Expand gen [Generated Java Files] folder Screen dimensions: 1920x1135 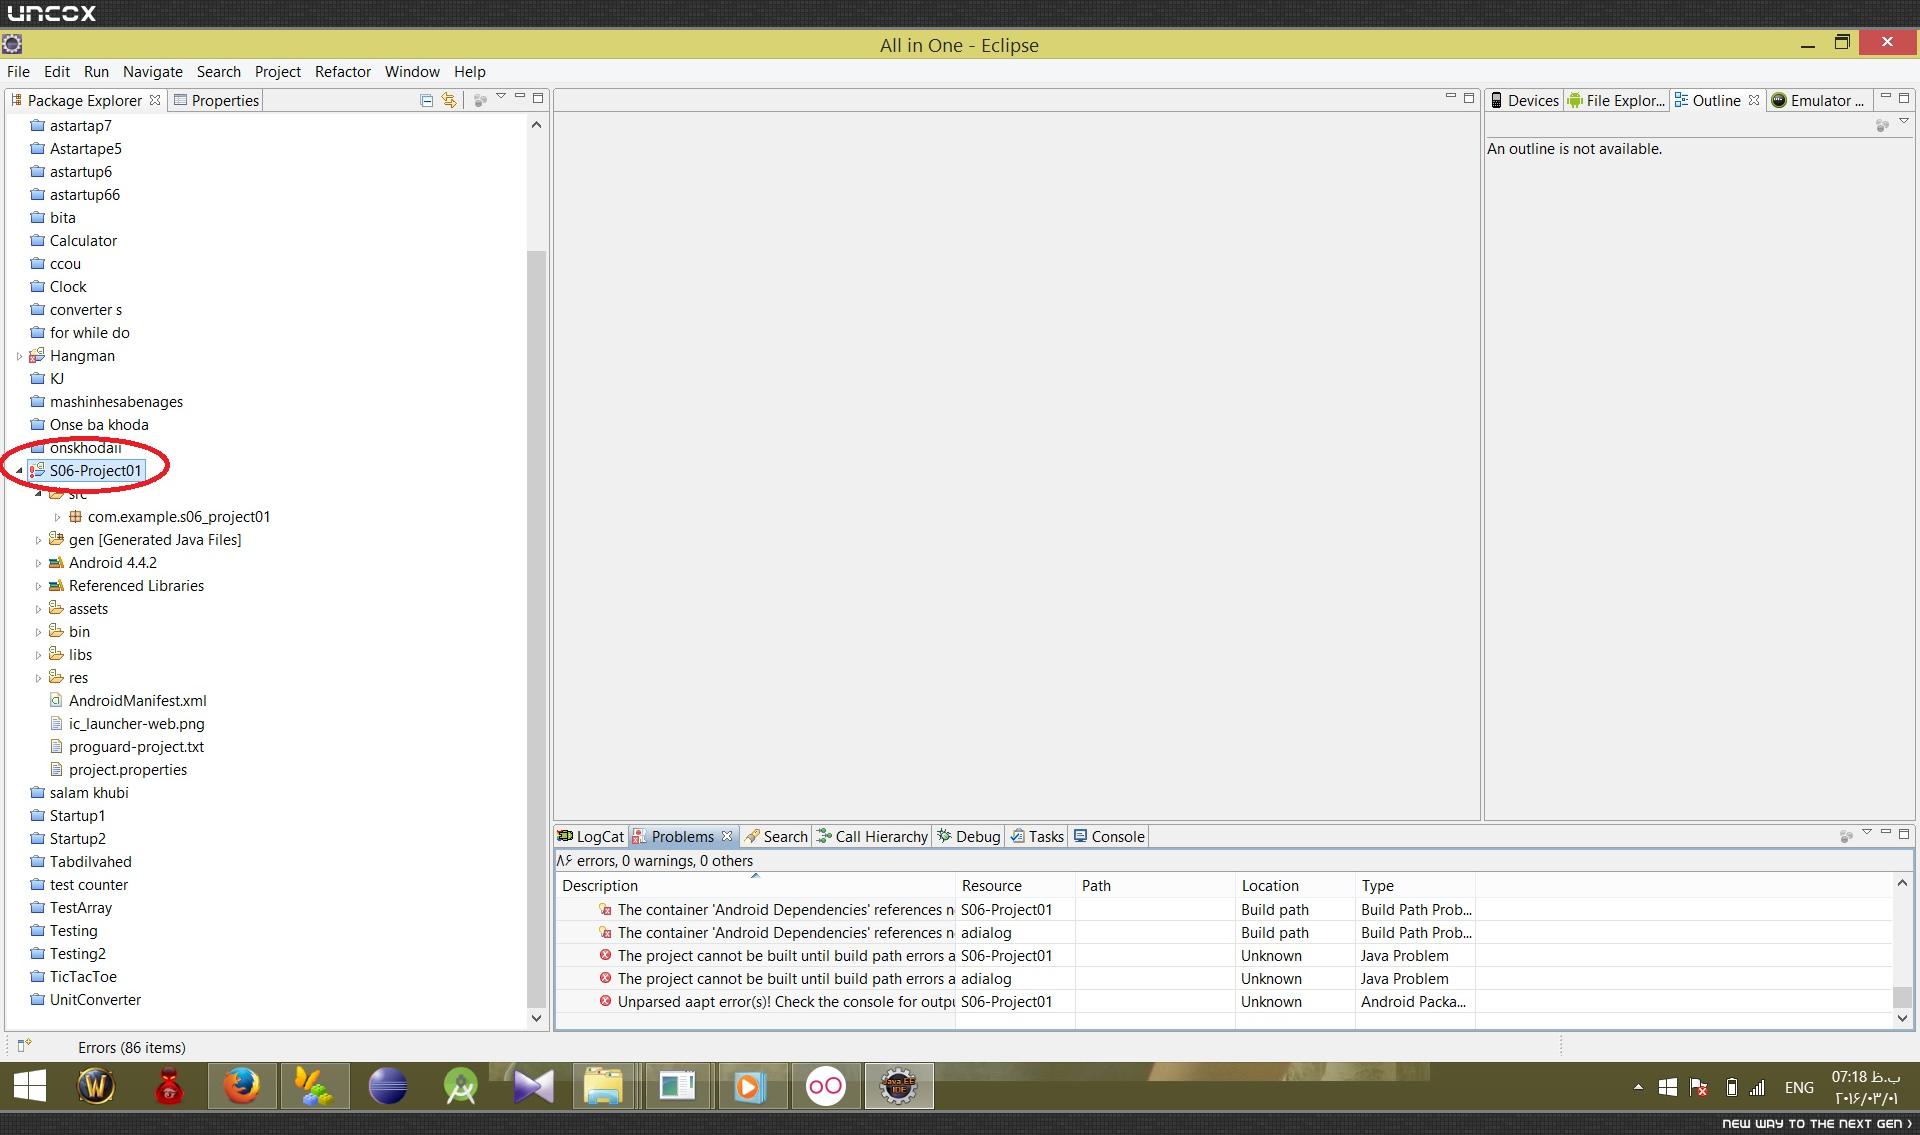[x=38, y=540]
